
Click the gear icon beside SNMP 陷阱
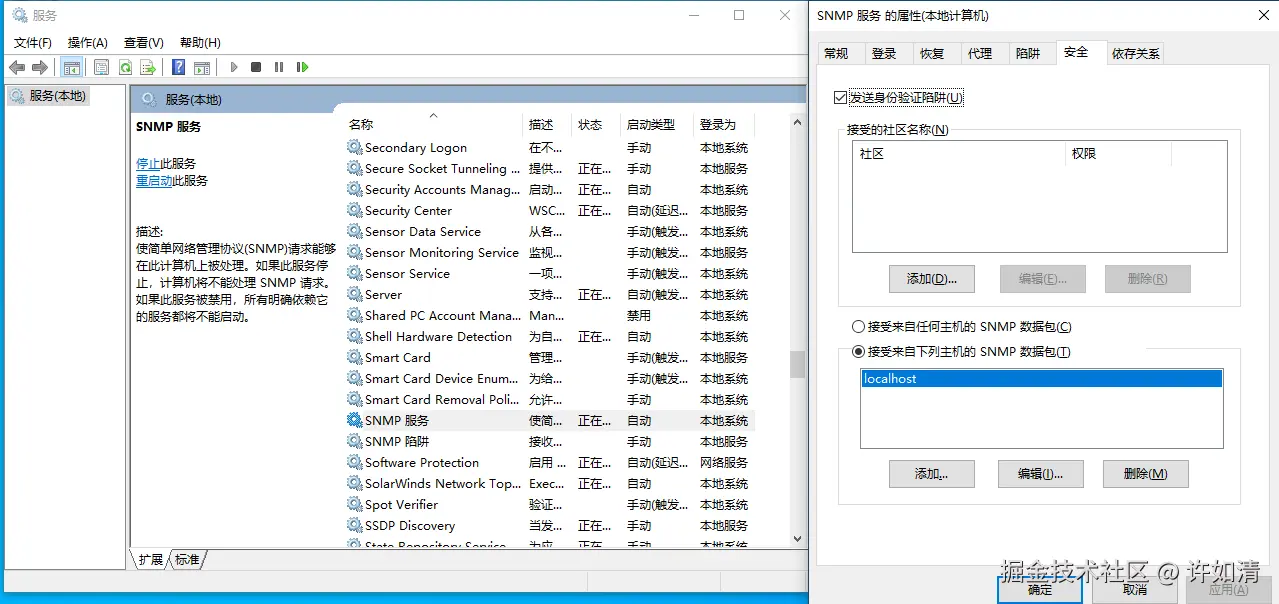(x=355, y=441)
